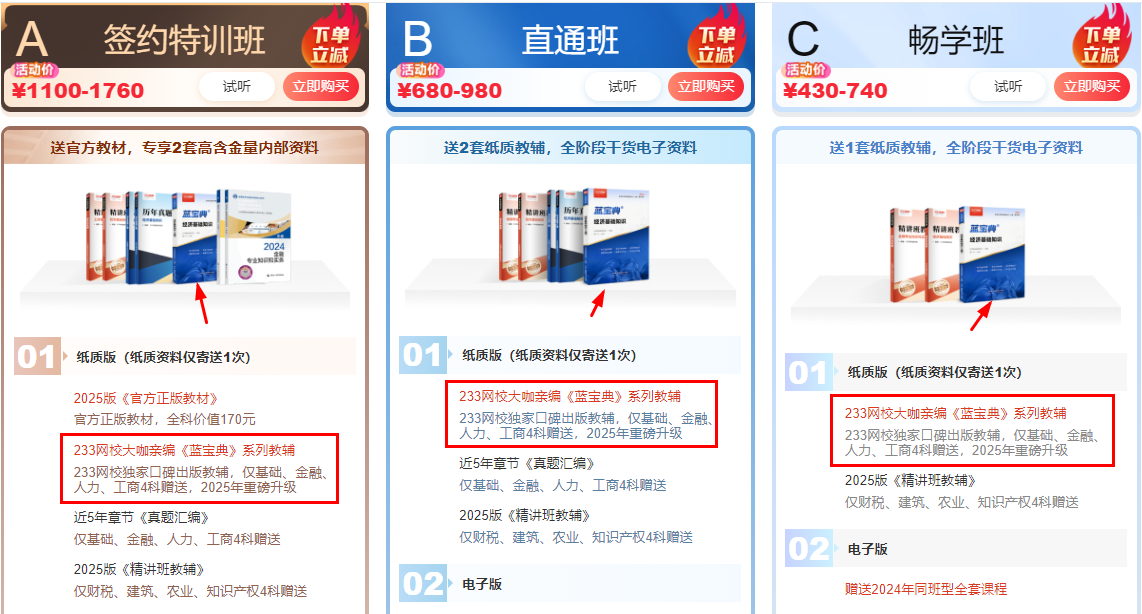Open the plan B book set image
The image size is (1142, 614).
point(574,236)
